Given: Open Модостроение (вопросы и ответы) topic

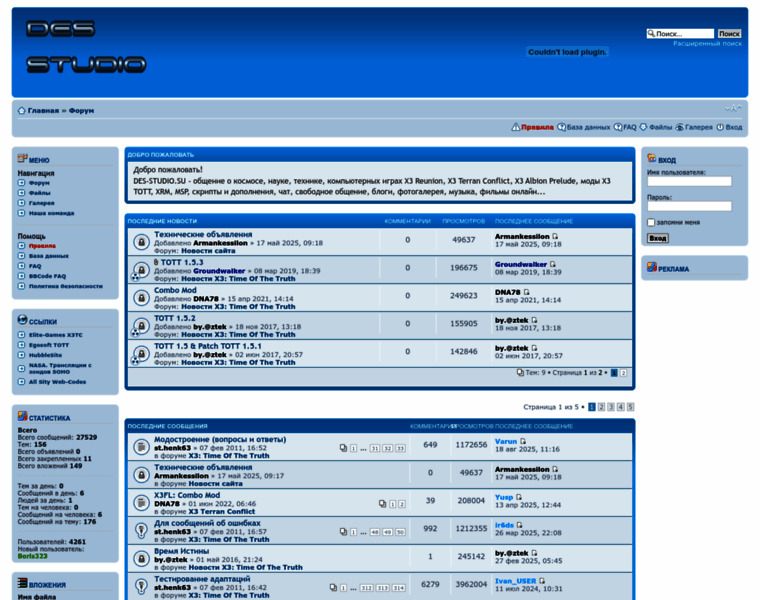Looking at the screenshot, I should tap(220, 440).
